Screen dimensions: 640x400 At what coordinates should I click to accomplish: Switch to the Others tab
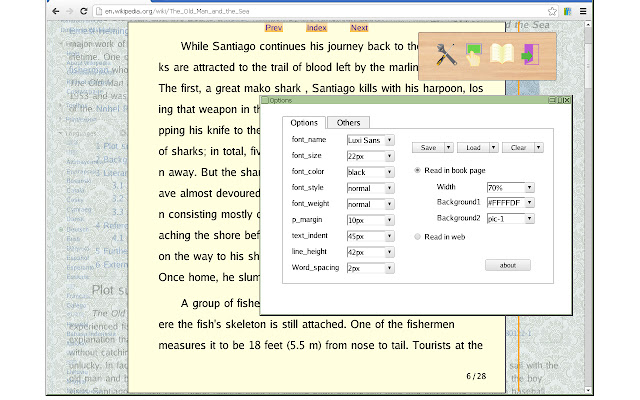(349, 122)
